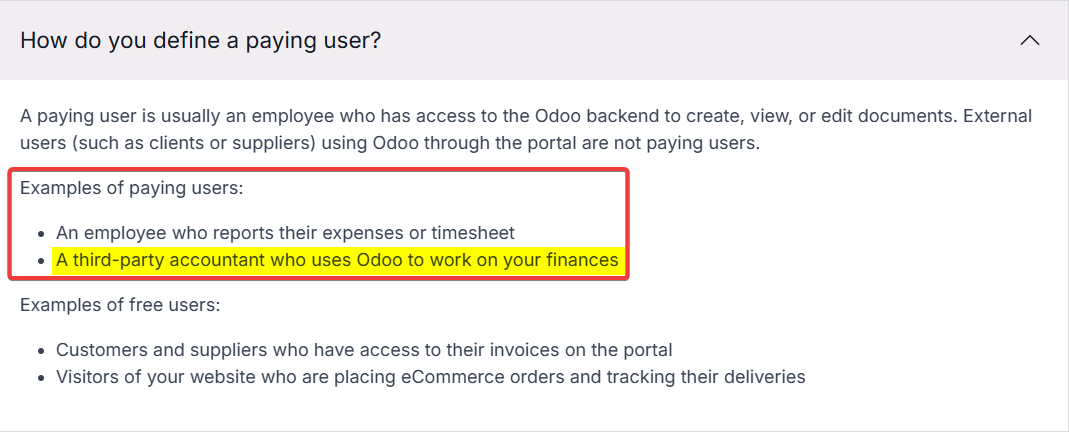Click the word "finances" in the highlighted text
Image resolution: width=1069 pixels, height=432 pixels.
click(582, 260)
